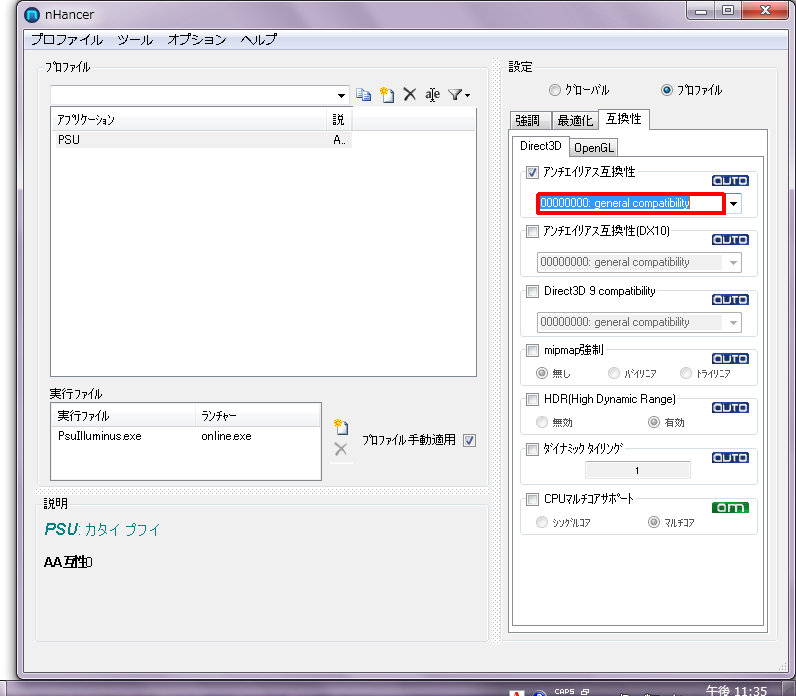
Task: Click the 説 column header in profile list
Action: (339, 120)
